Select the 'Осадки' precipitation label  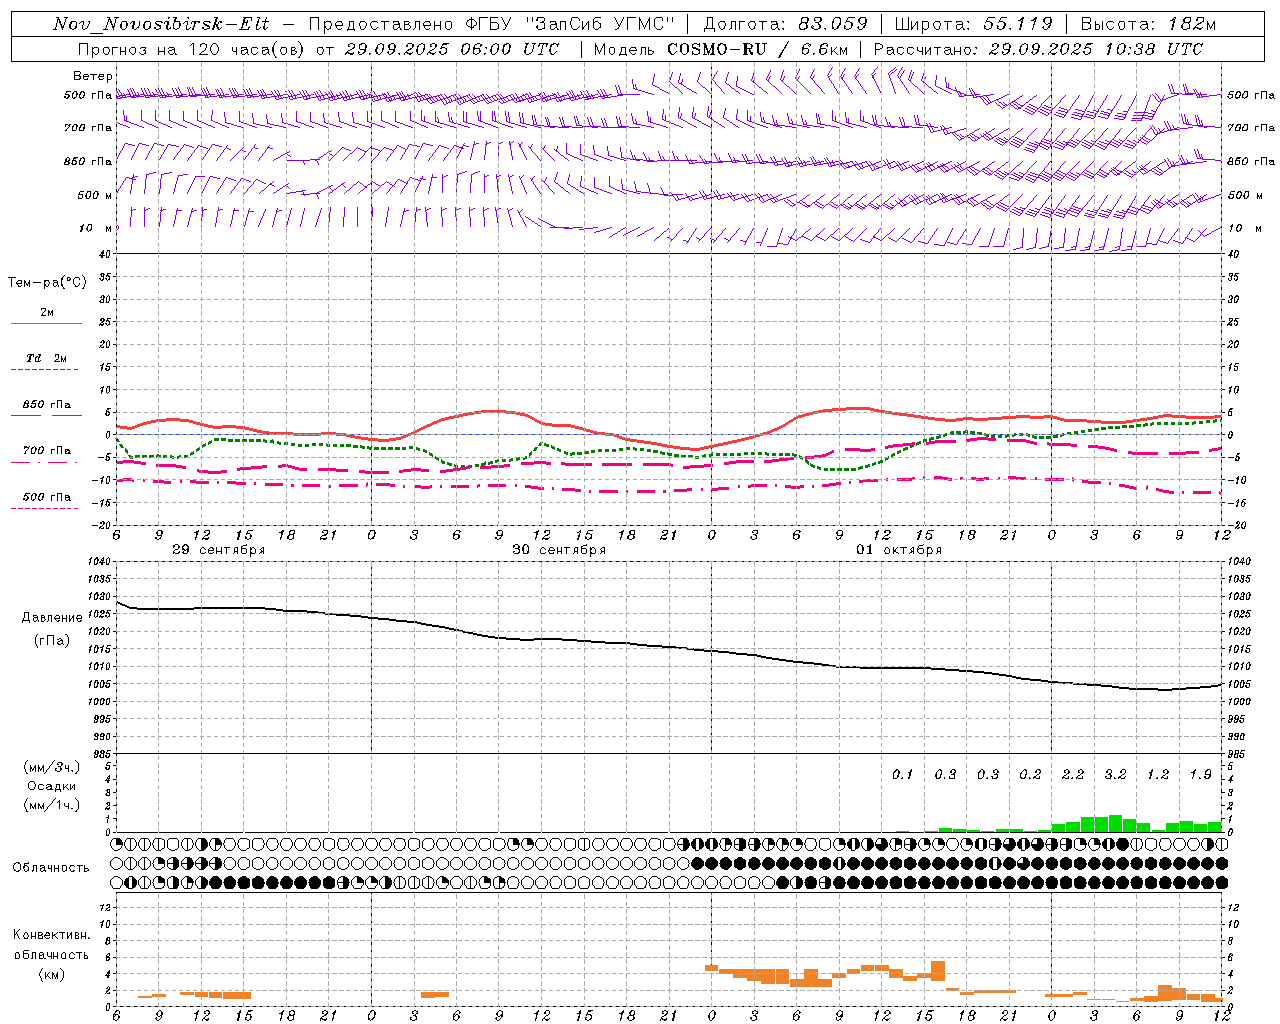pyautogui.click(x=52, y=786)
